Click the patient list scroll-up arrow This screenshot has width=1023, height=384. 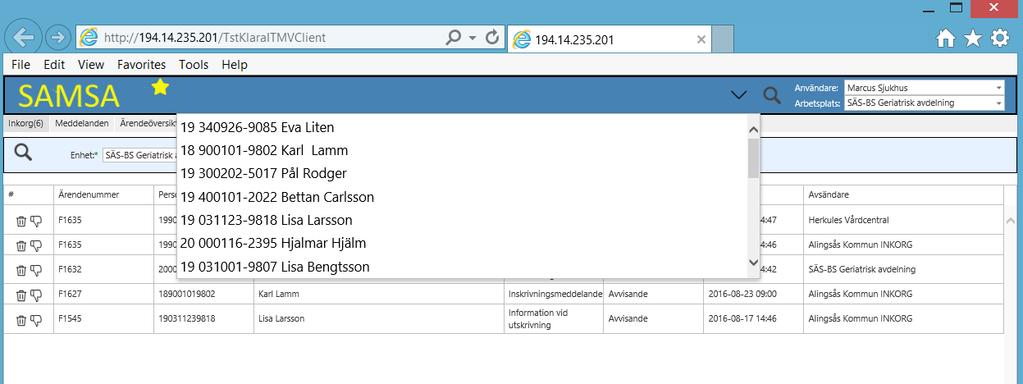[754, 129]
